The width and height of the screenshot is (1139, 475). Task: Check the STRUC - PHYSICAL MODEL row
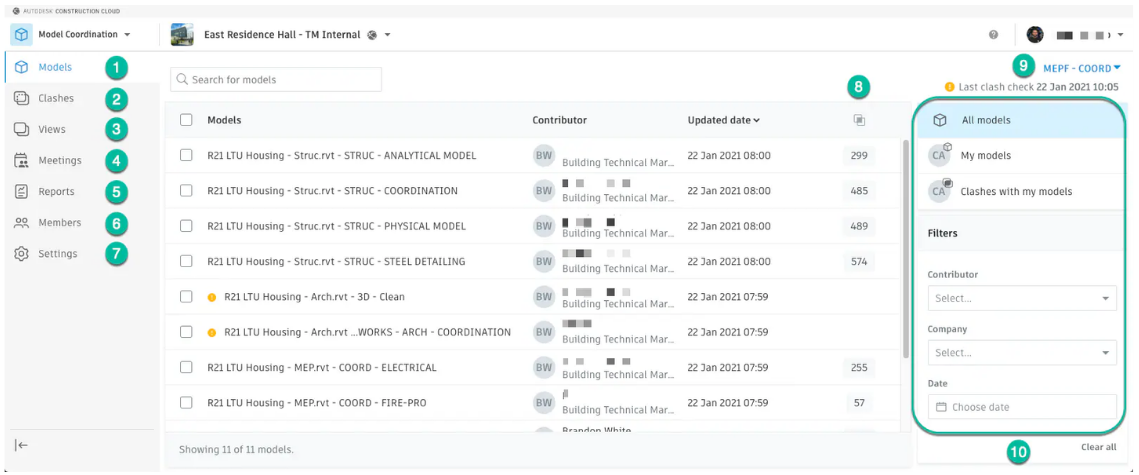[x=186, y=226]
